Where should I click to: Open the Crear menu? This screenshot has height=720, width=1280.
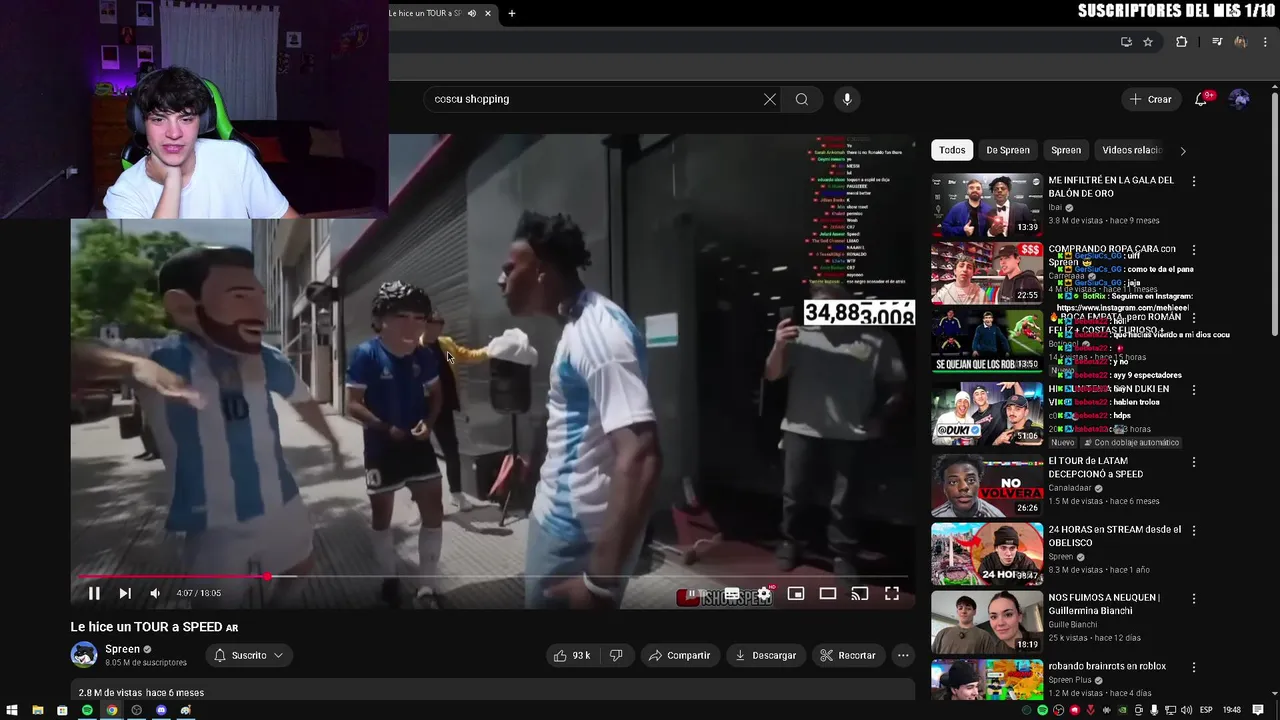pyautogui.click(x=1150, y=99)
